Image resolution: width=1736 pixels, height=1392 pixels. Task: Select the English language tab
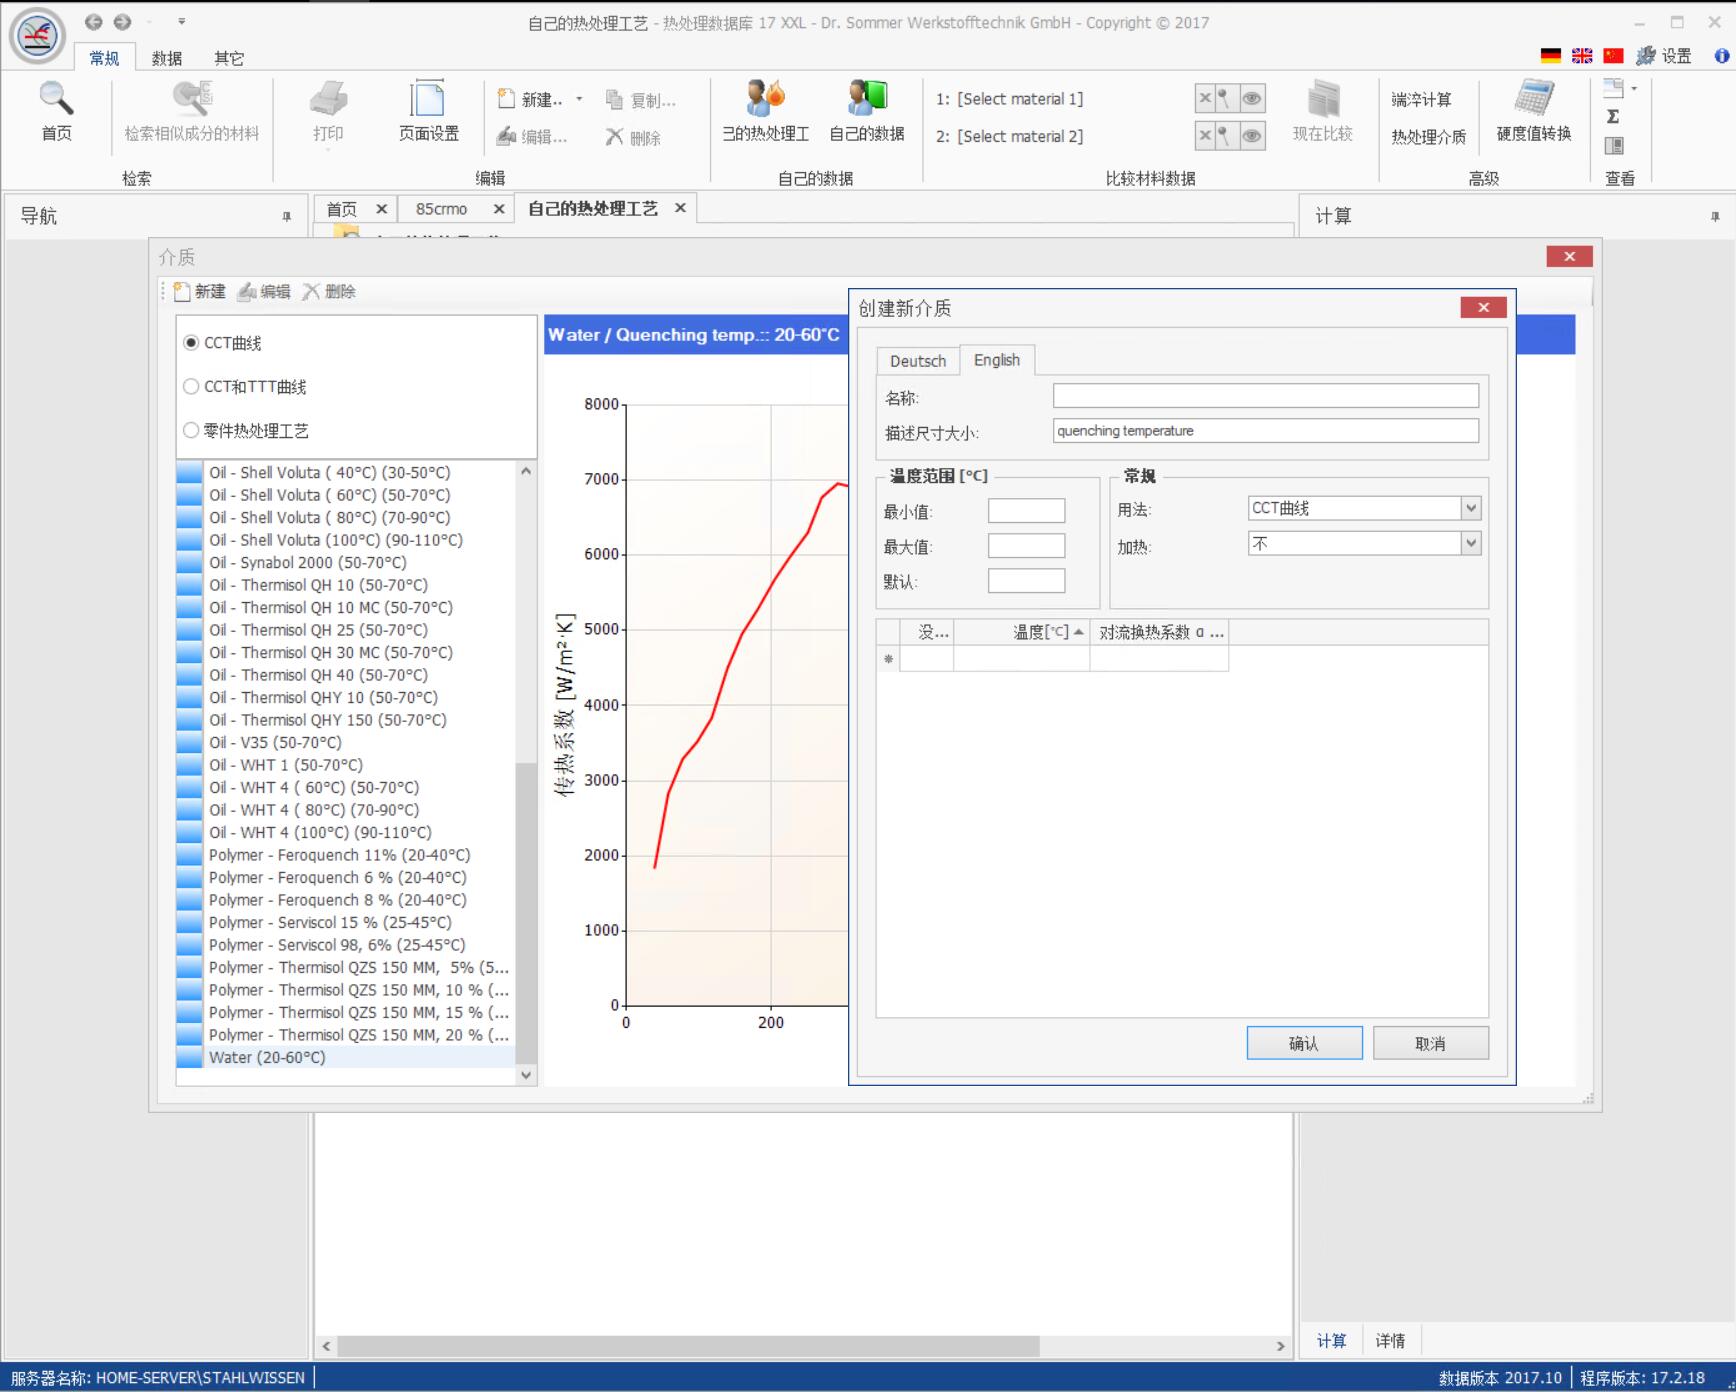pos(997,360)
